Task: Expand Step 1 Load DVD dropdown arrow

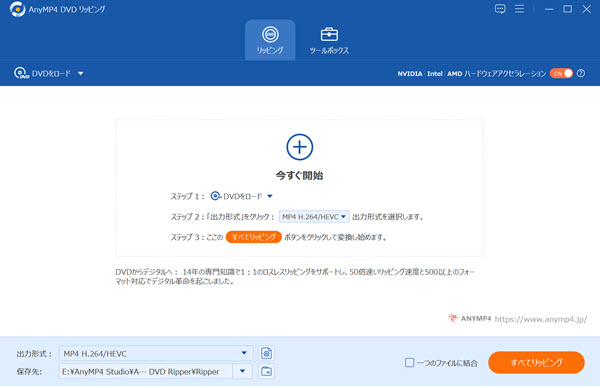Action: pos(270,196)
